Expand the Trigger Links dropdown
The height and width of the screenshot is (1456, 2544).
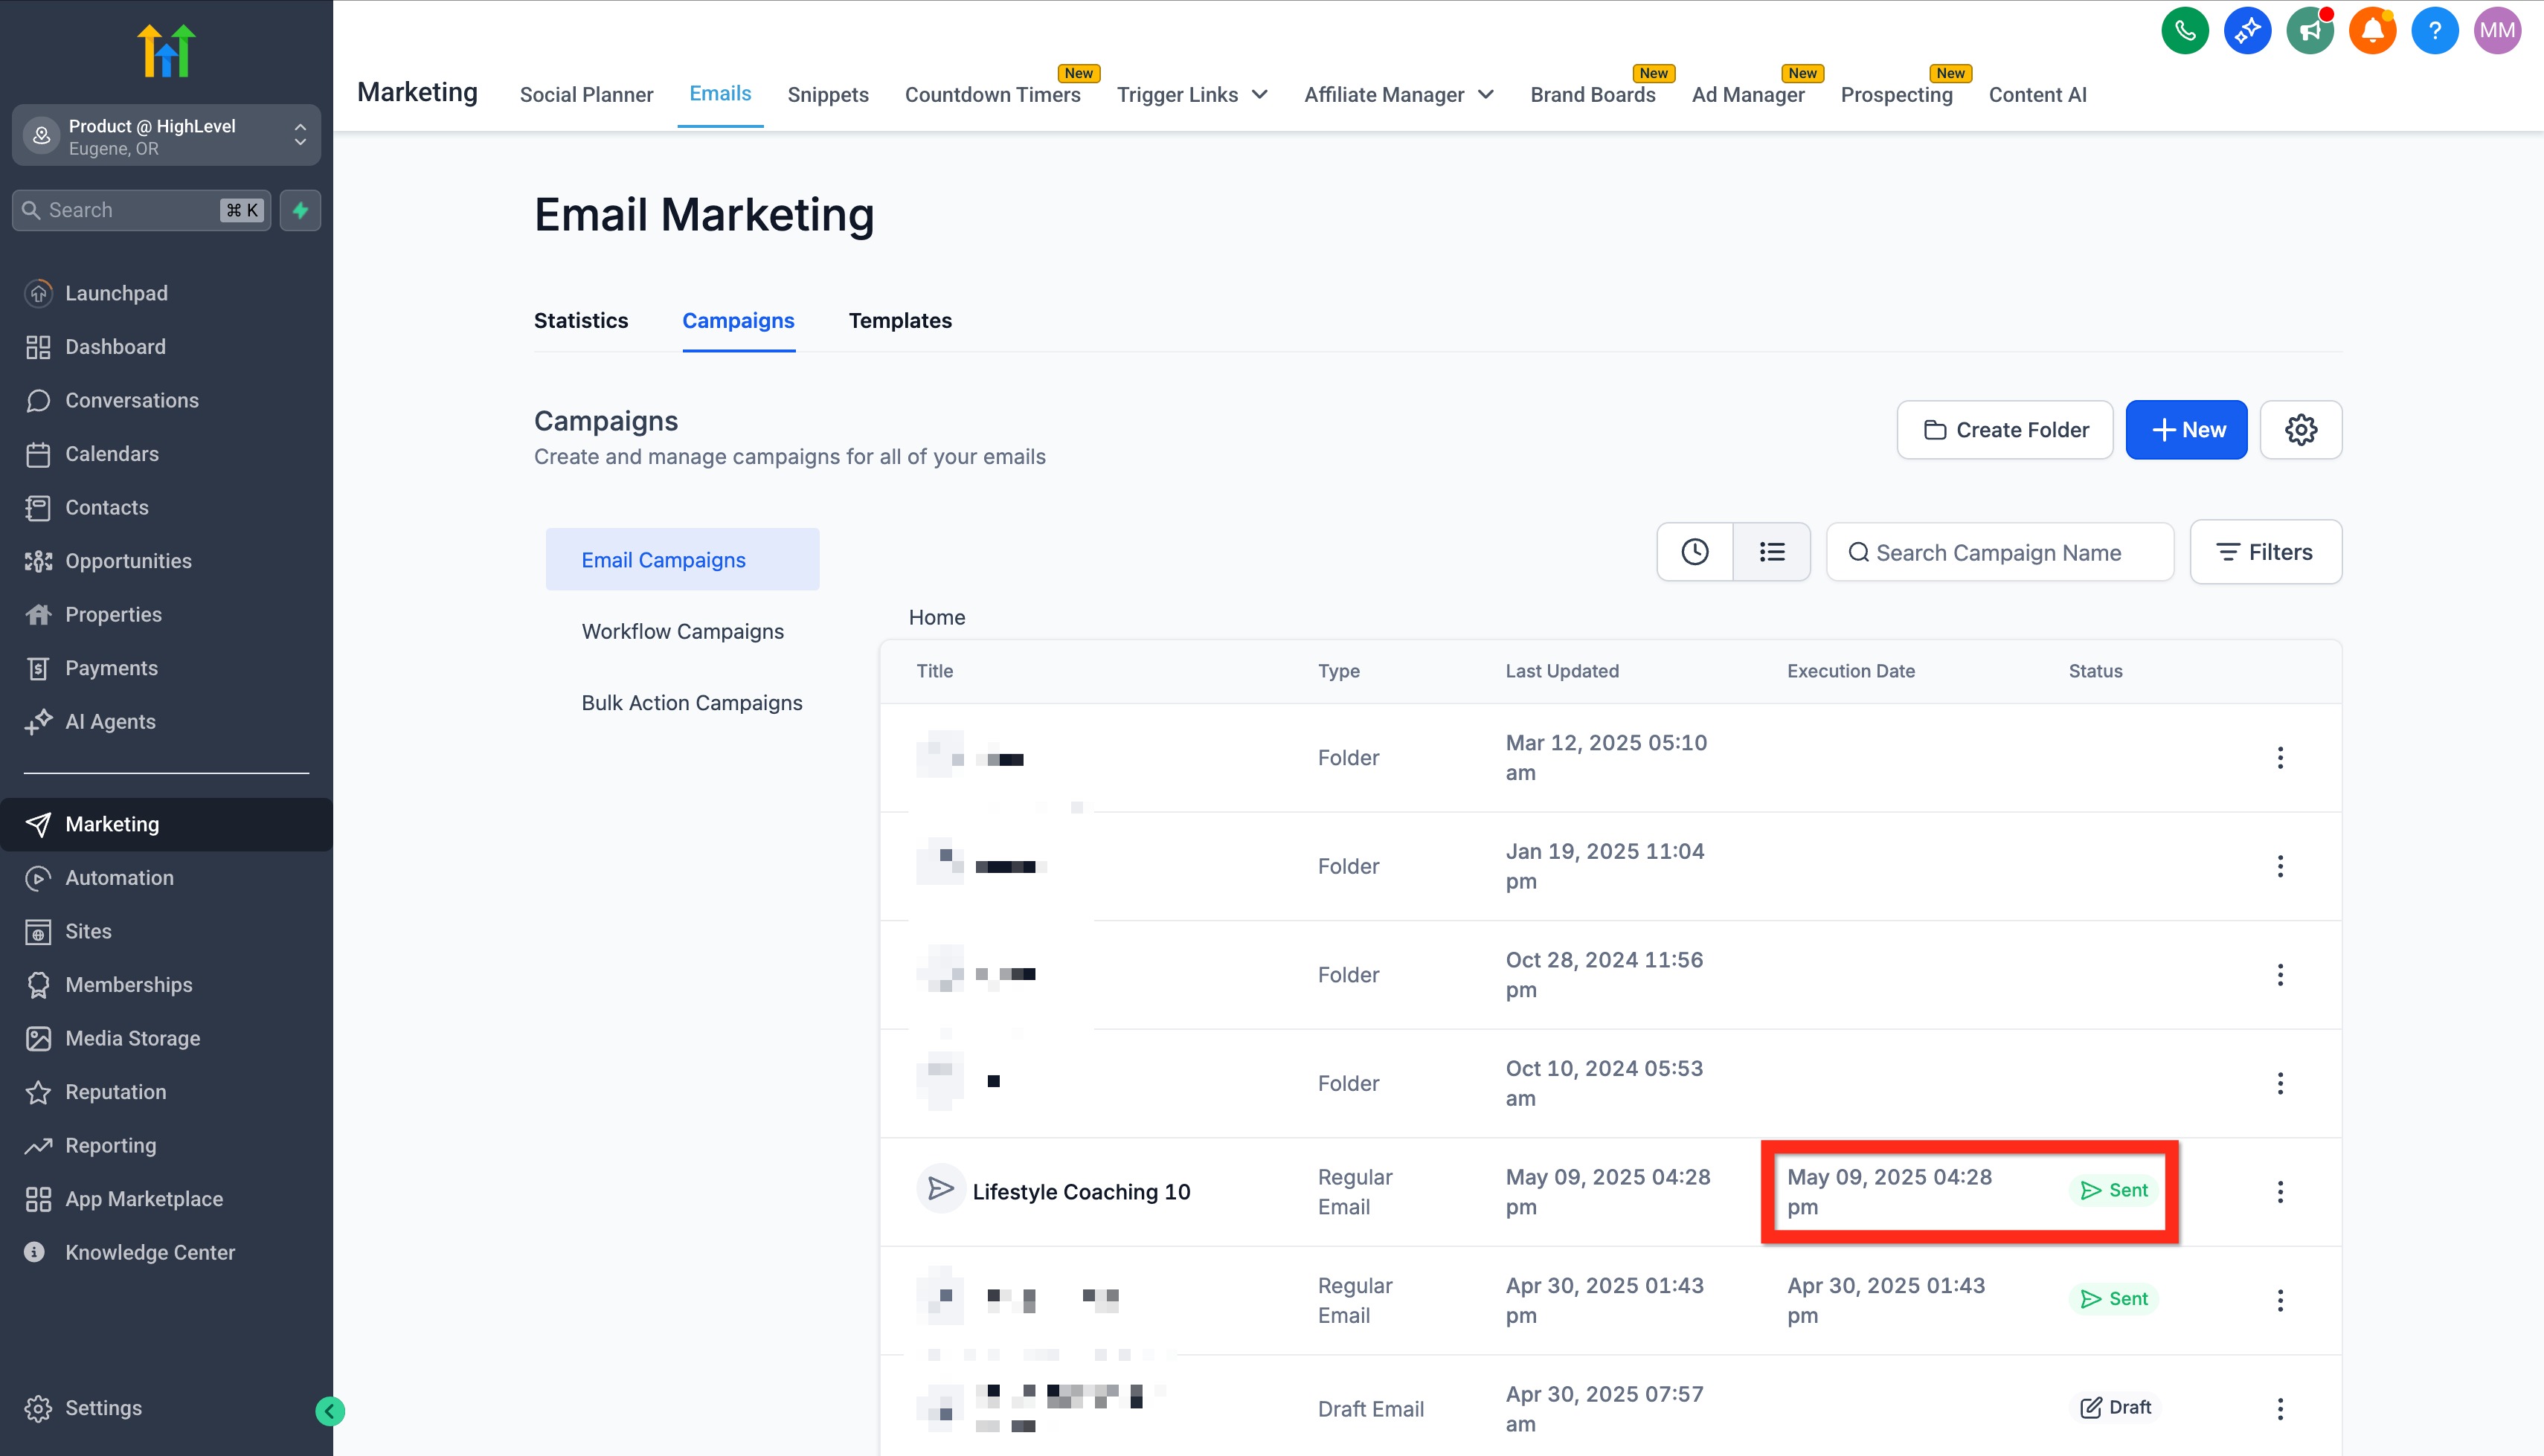1192,95
